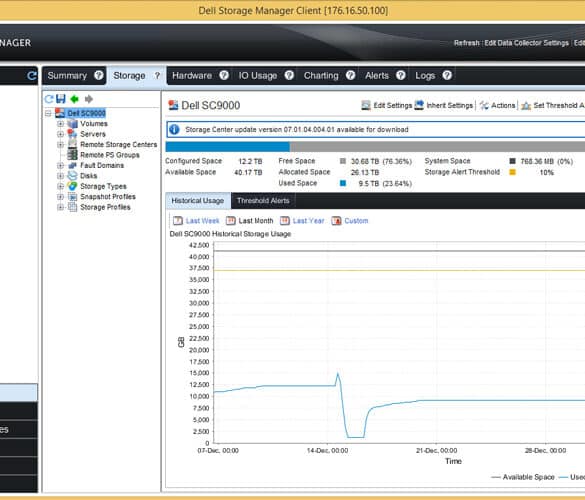The image size is (585, 500).
Task: Click the info icon in update banner
Action: click(174, 129)
